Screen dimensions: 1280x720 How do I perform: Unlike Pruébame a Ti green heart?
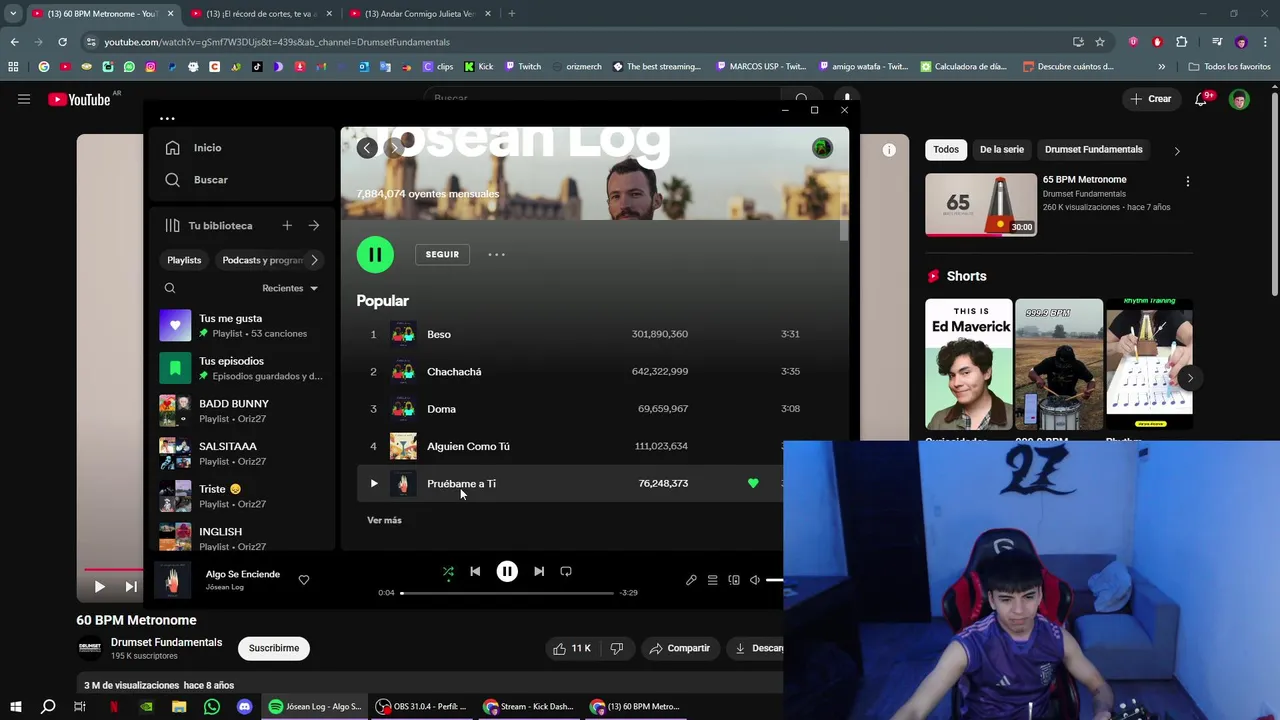[x=753, y=483]
